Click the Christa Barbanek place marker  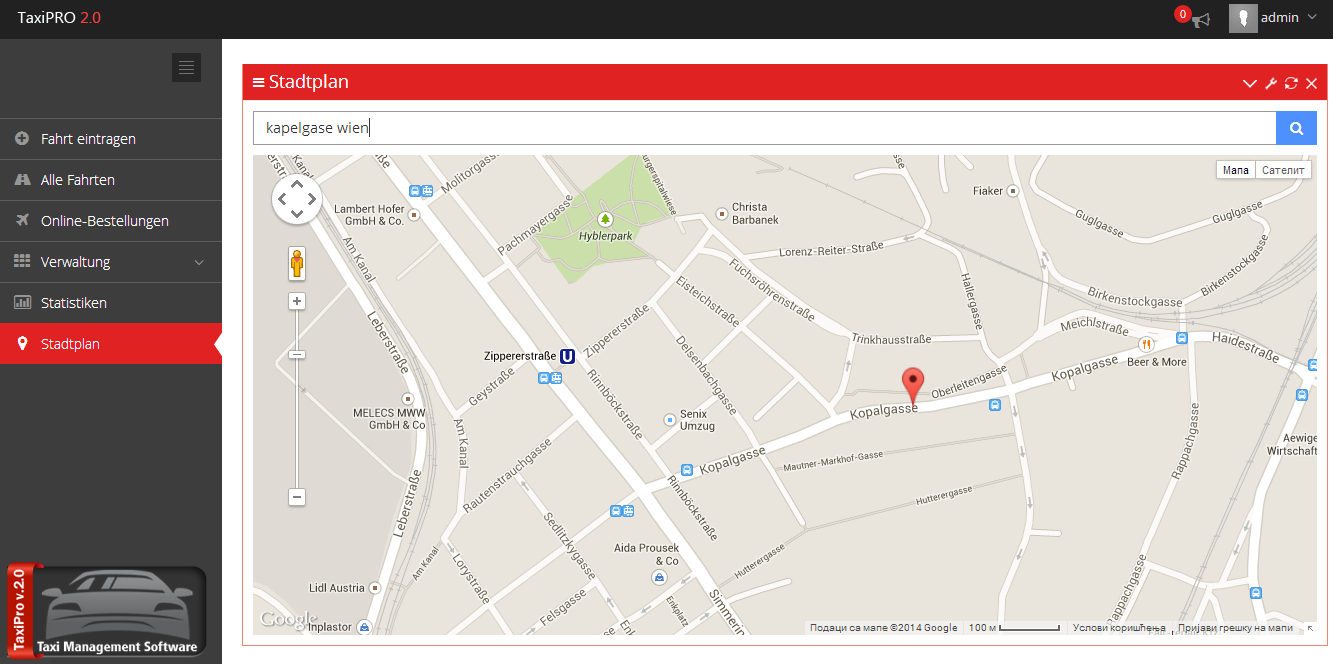722,212
